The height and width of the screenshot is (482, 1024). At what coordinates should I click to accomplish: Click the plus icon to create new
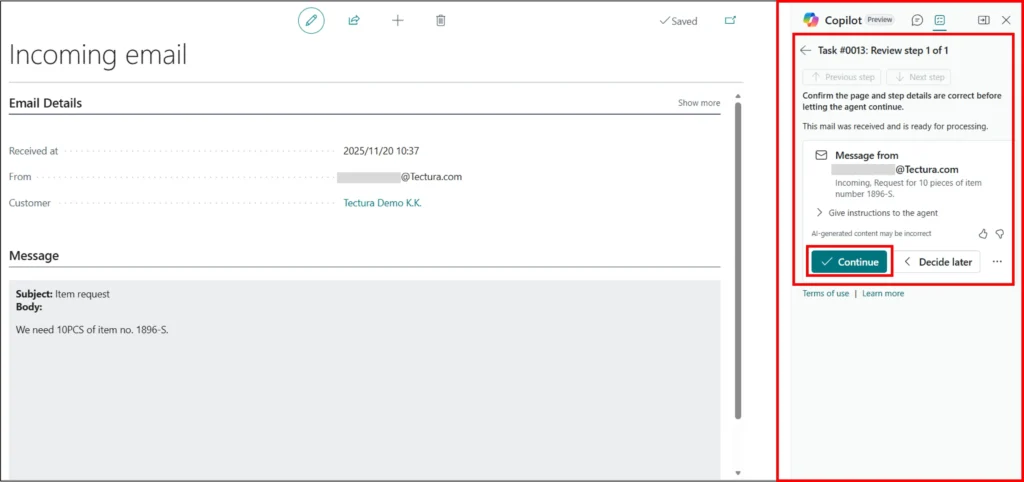pyautogui.click(x=397, y=20)
